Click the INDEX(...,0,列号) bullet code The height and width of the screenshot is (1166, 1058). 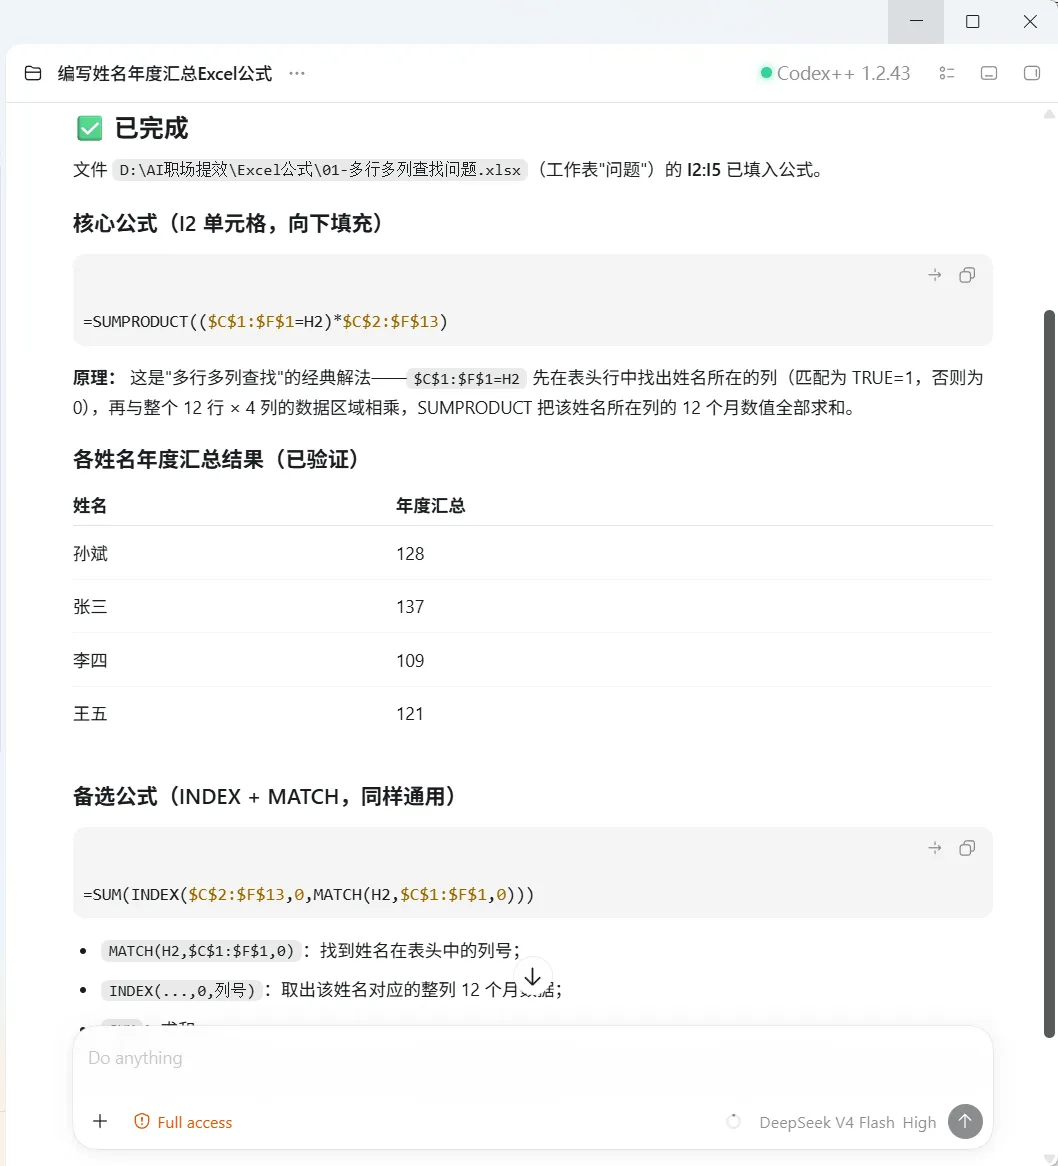coord(181,991)
